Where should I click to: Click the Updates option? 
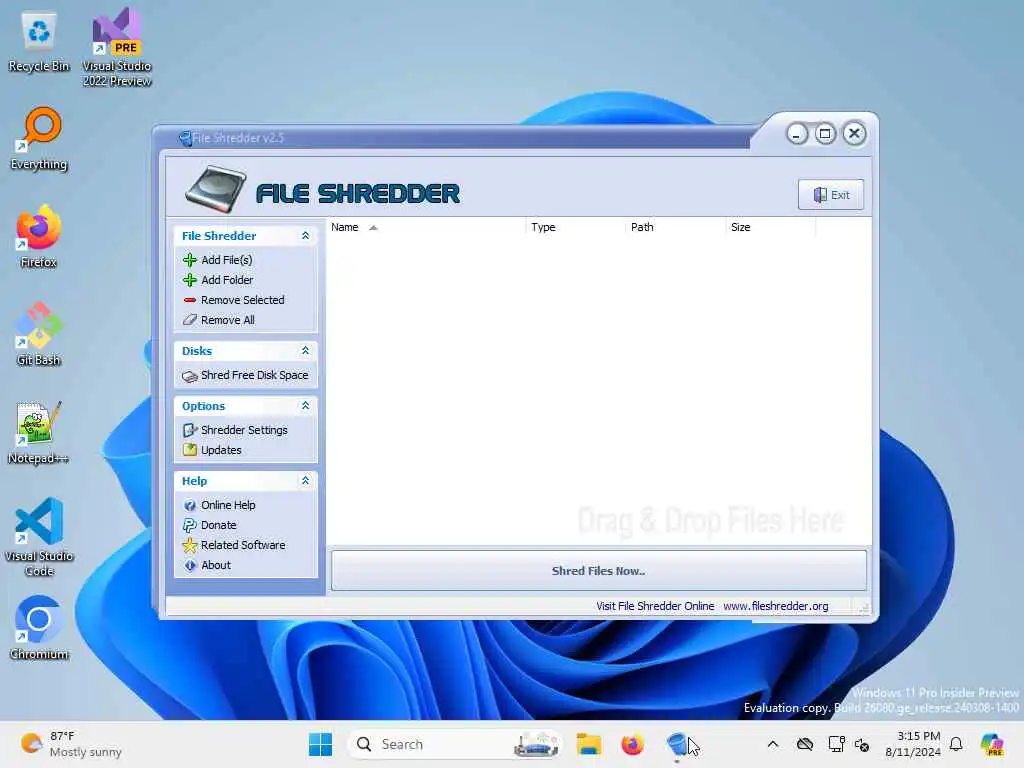coord(221,450)
